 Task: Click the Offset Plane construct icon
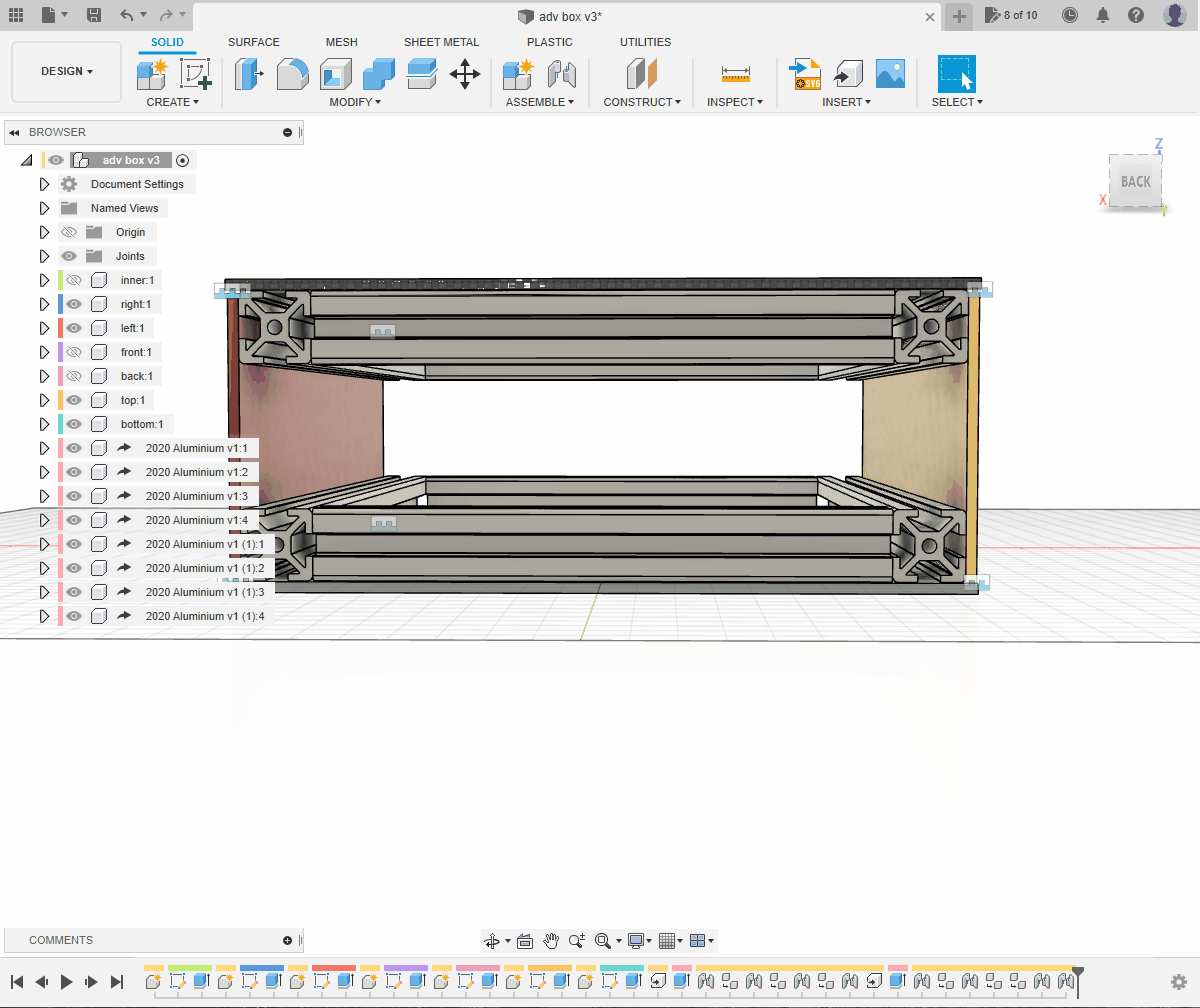tap(641, 75)
